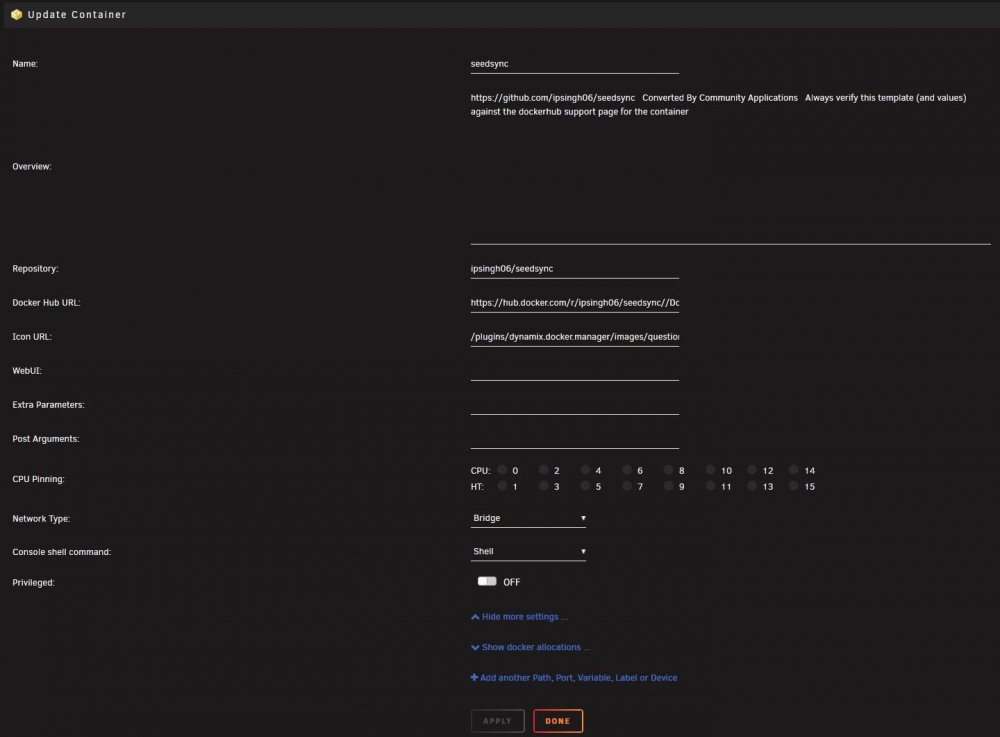This screenshot has height=737, width=1000.
Task: Click the "Extra Parameters:" label
Action: 48,404
